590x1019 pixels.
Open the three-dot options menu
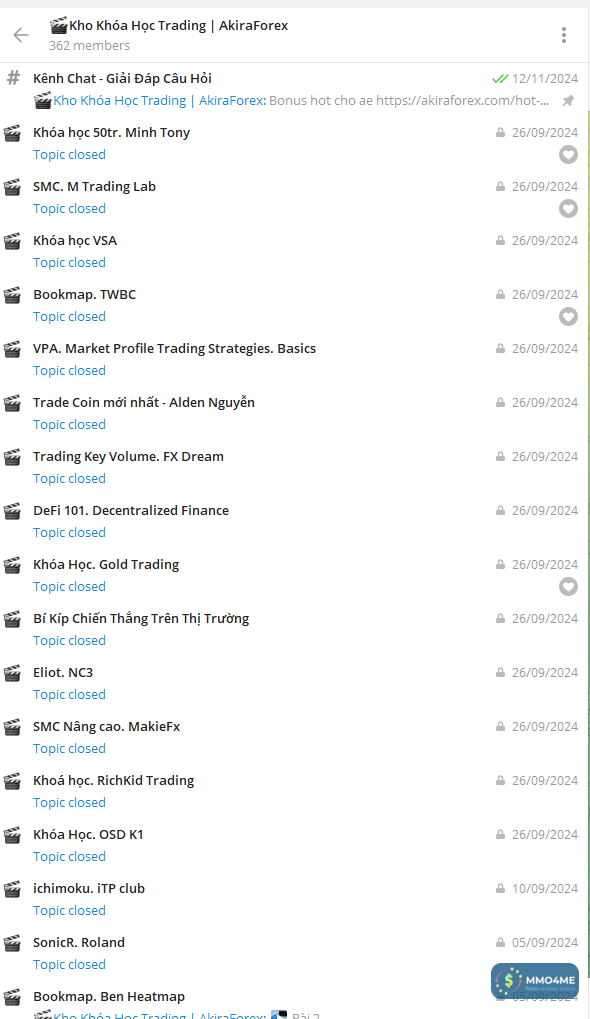(563, 34)
